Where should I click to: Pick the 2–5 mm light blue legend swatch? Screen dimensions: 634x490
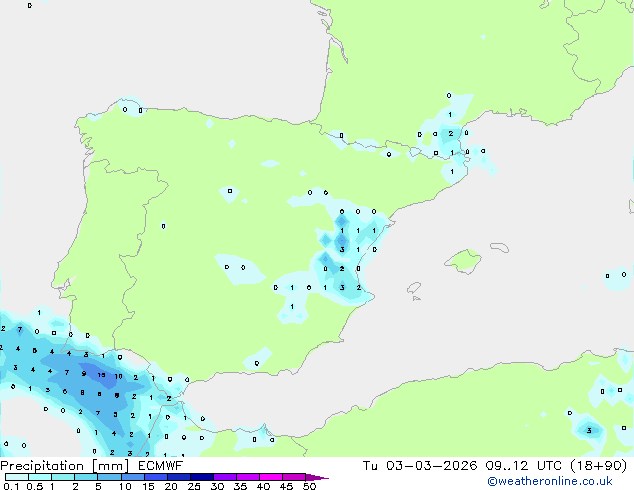[x=86, y=477]
